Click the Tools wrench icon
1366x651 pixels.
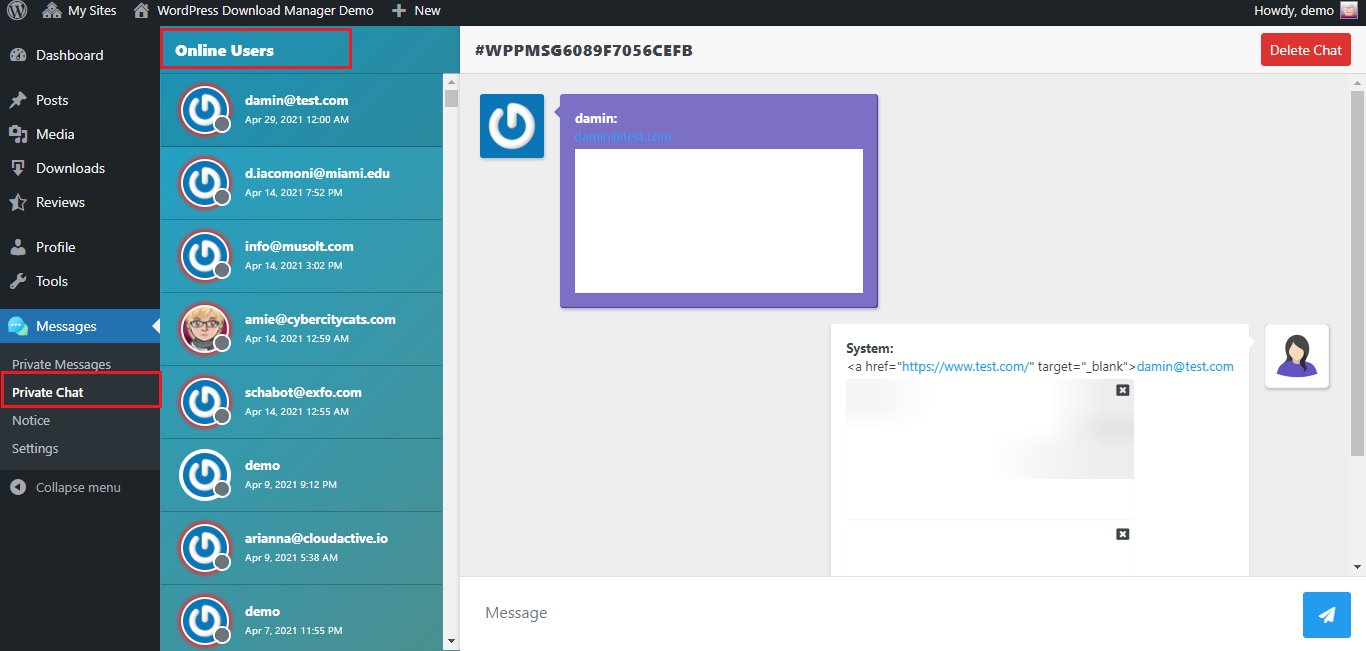pyautogui.click(x=20, y=281)
